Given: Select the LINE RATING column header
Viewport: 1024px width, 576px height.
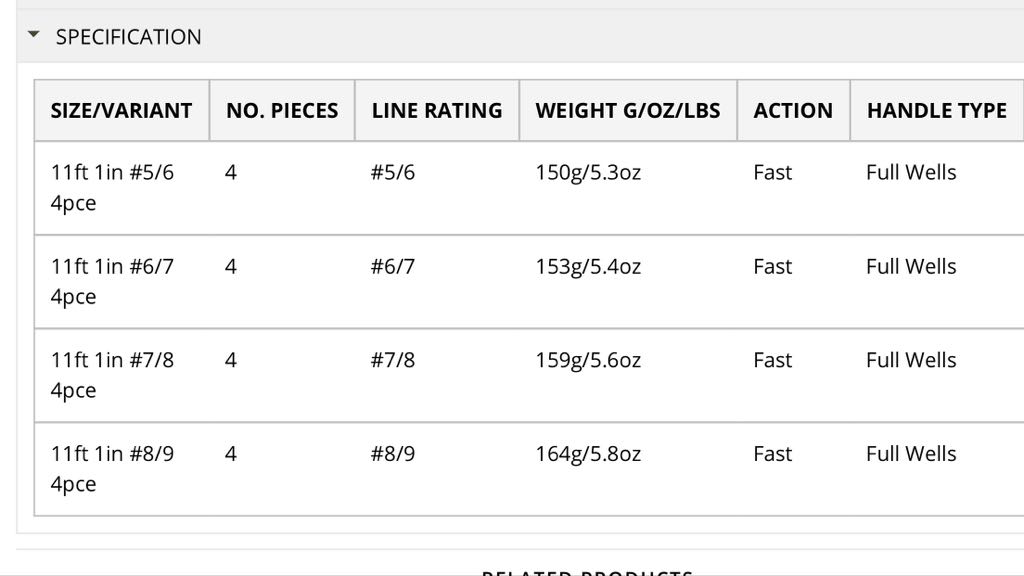Looking at the screenshot, I should (x=437, y=110).
